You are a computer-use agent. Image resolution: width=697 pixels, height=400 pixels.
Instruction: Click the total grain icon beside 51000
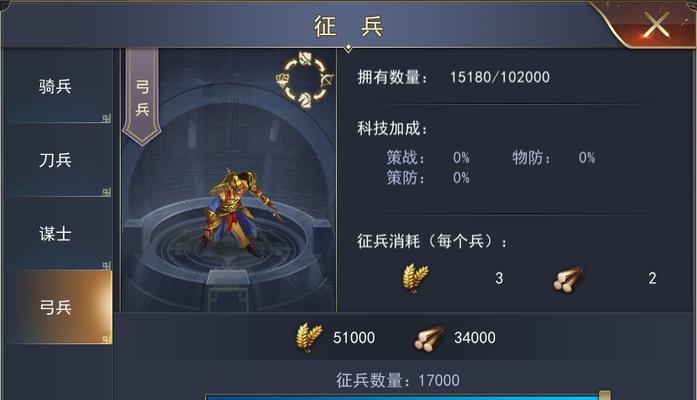(x=308, y=338)
